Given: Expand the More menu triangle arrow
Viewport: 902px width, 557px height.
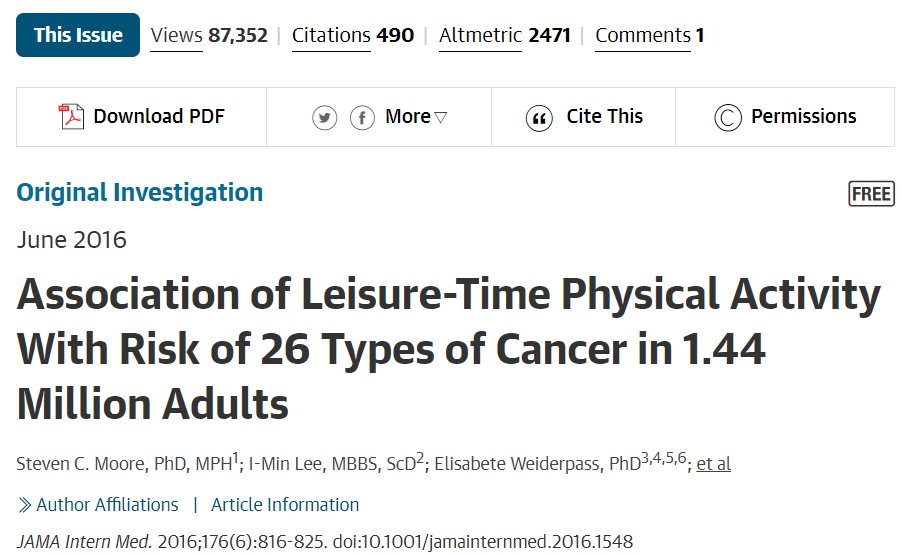Looking at the screenshot, I should (441, 117).
